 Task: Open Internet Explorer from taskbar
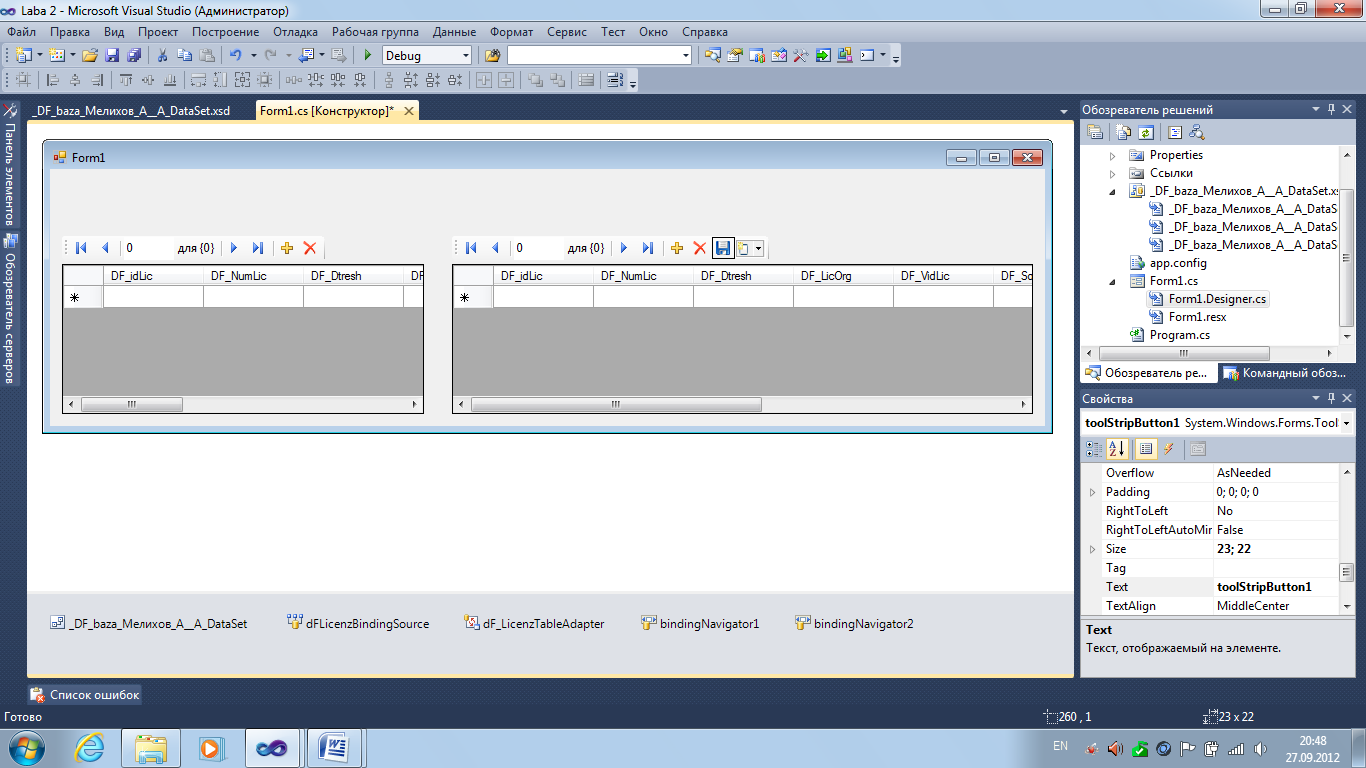pos(90,747)
